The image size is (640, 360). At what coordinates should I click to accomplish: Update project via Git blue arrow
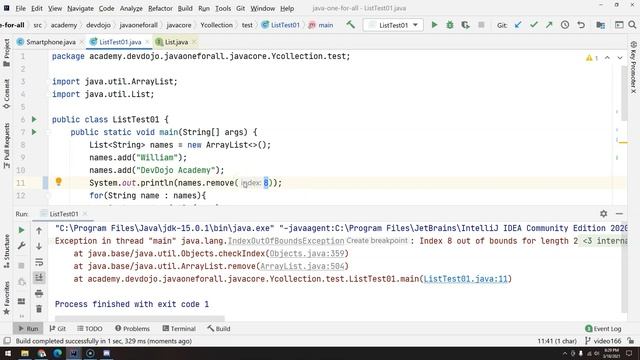(518, 25)
